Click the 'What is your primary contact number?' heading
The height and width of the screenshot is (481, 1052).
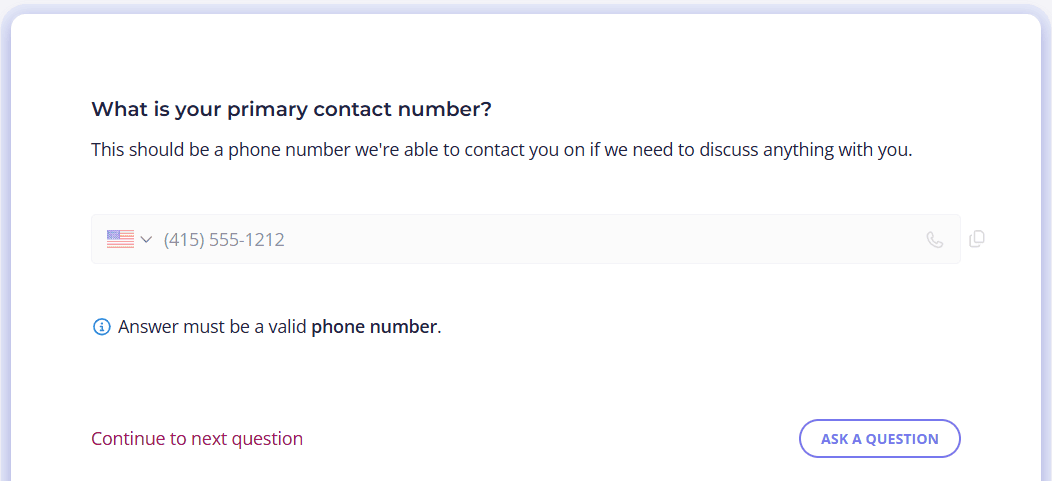(291, 109)
